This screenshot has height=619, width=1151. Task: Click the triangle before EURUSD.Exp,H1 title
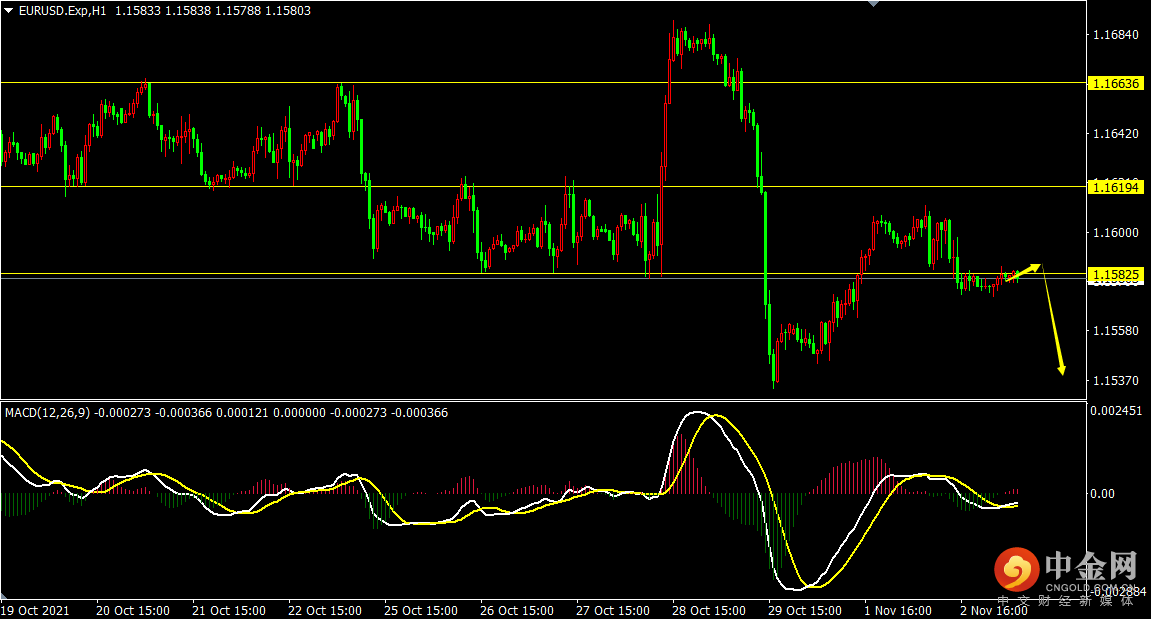click(x=9, y=11)
